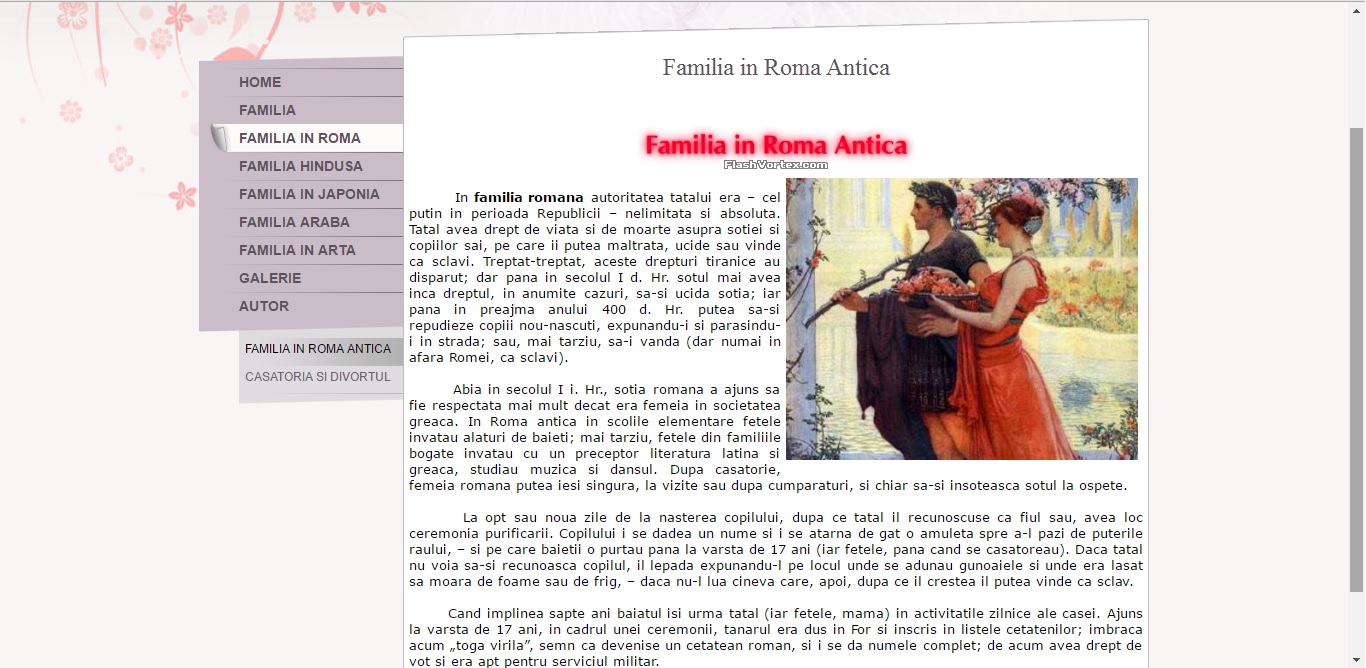Click the bold text familia romana
The image size is (1366, 668).
click(528, 197)
